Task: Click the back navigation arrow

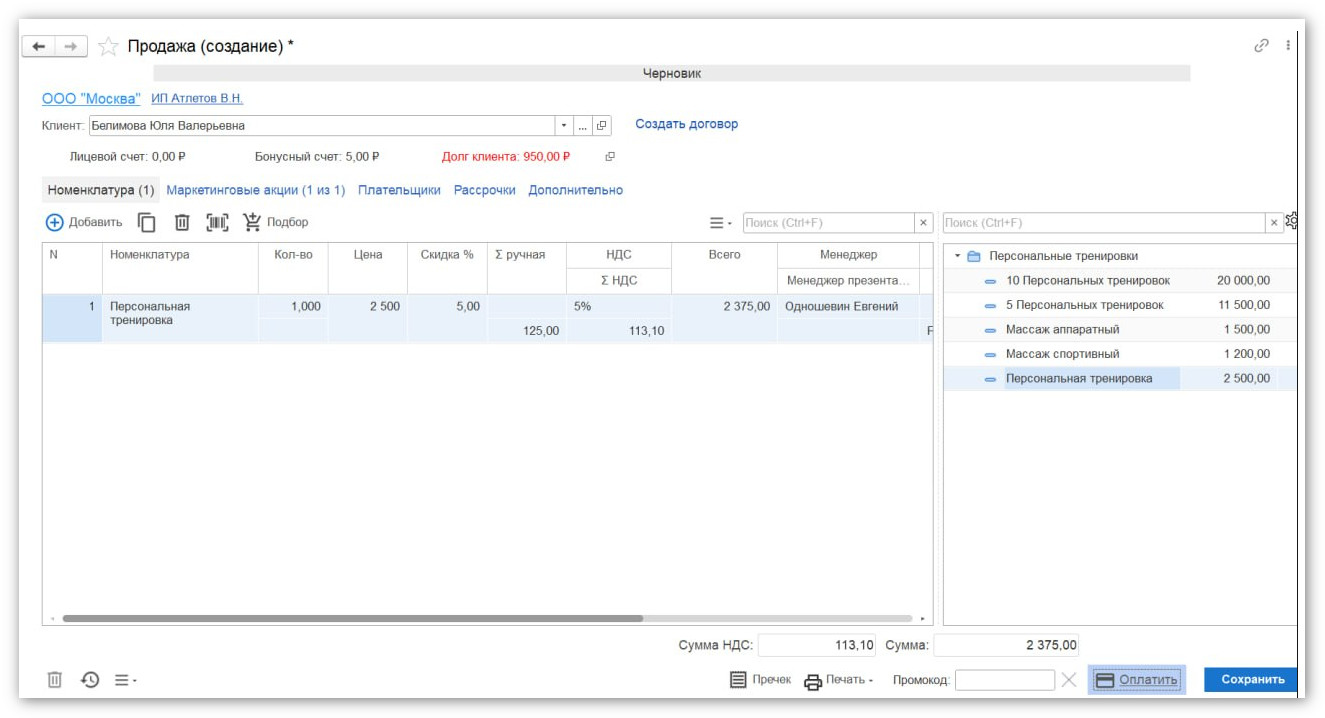Action: [38, 47]
